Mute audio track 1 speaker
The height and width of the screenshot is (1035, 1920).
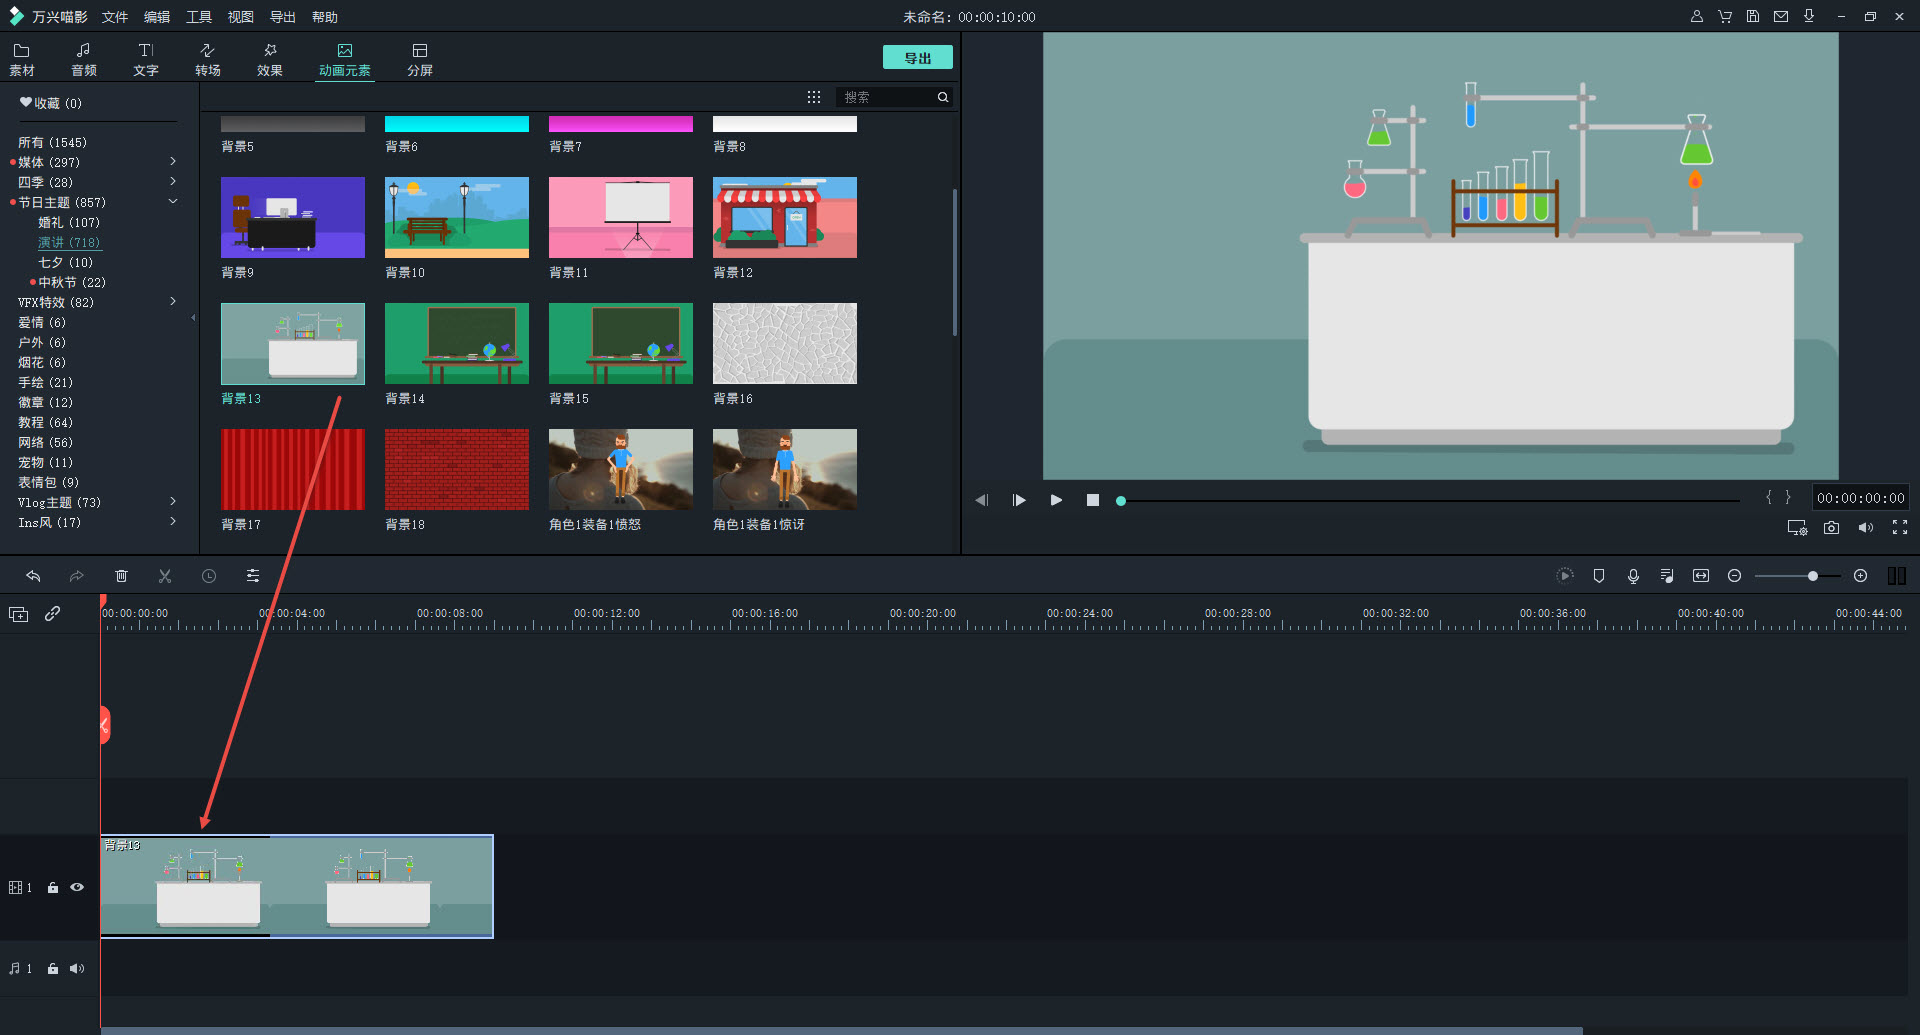pyautogui.click(x=77, y=968)
